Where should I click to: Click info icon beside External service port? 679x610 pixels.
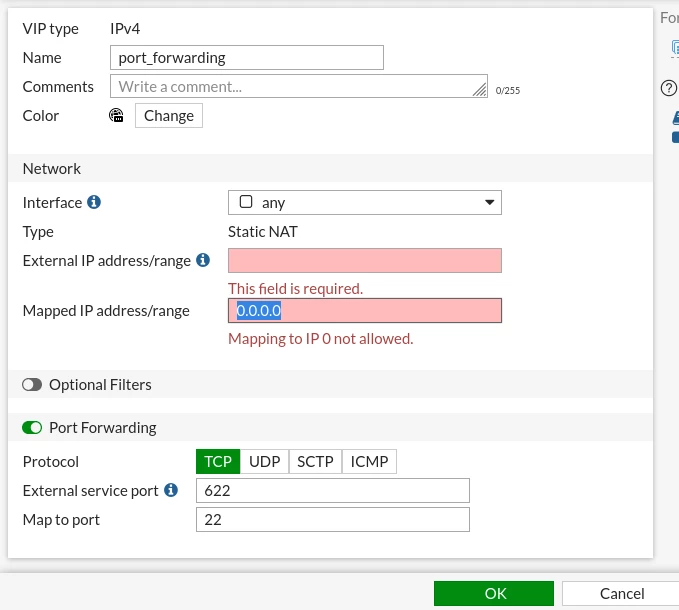pos(171,490)
